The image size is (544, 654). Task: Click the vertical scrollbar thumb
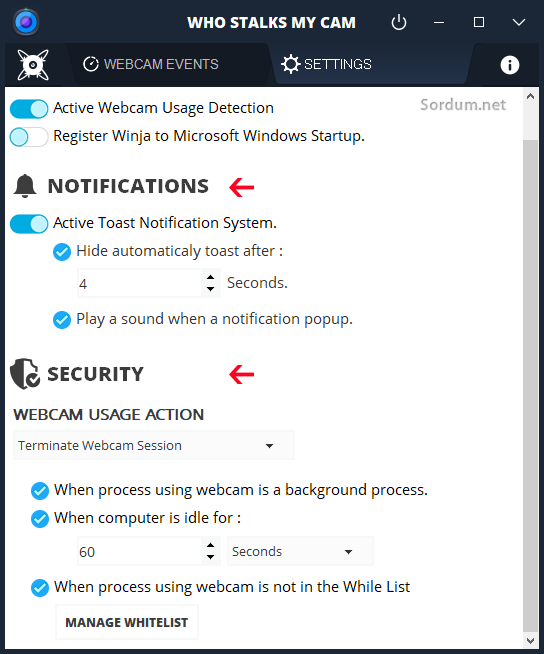click(x=531, y=386)
